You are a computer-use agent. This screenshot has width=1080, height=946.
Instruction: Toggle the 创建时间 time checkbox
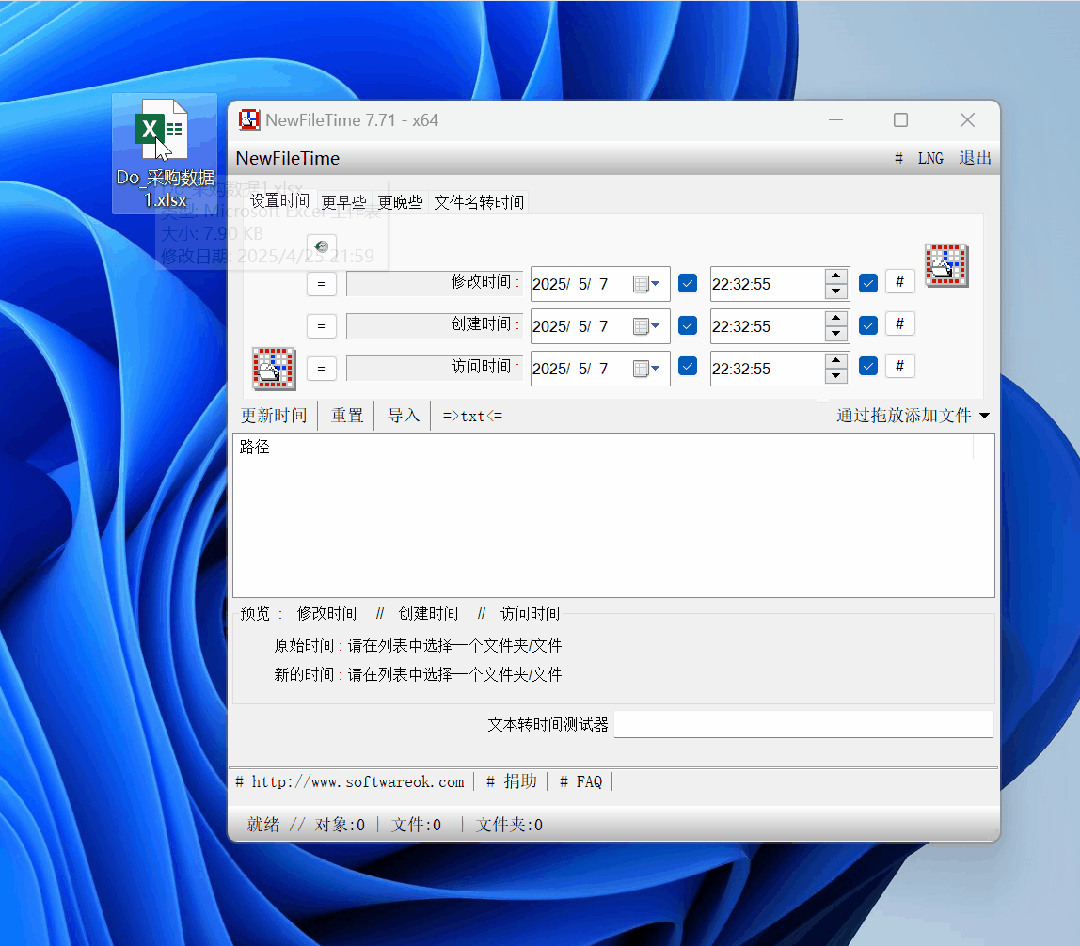point(868,325)
